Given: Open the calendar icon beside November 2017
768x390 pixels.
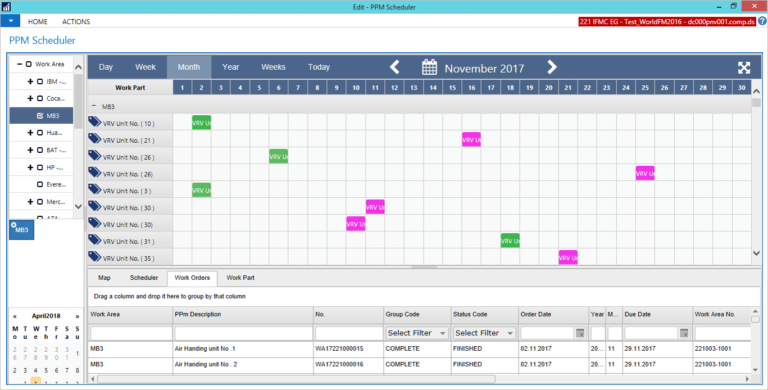Looking at the screenshot, I should tap(430, 67).
